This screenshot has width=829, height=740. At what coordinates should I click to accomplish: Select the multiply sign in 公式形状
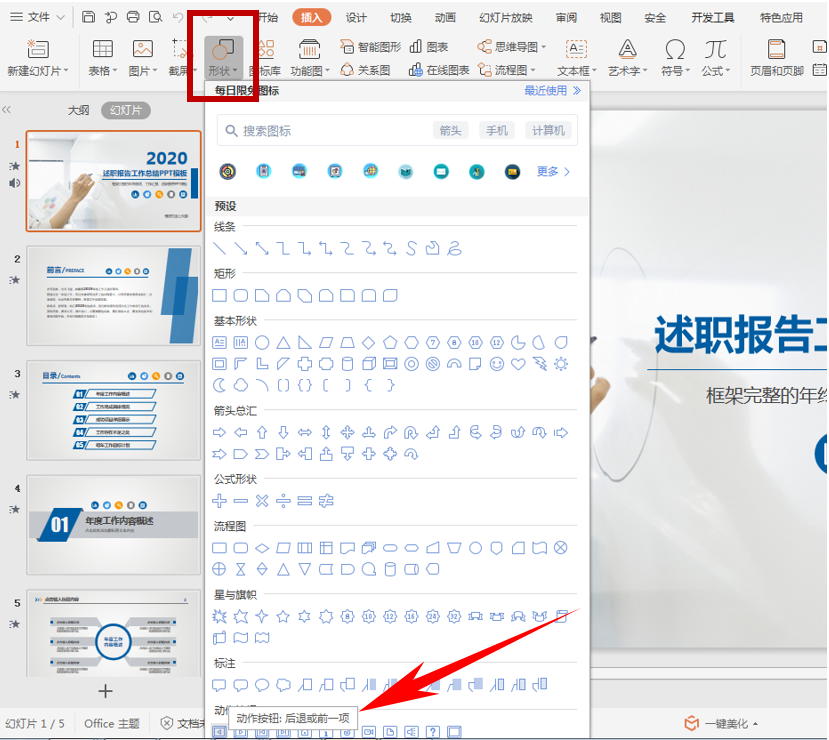point(262,501)
